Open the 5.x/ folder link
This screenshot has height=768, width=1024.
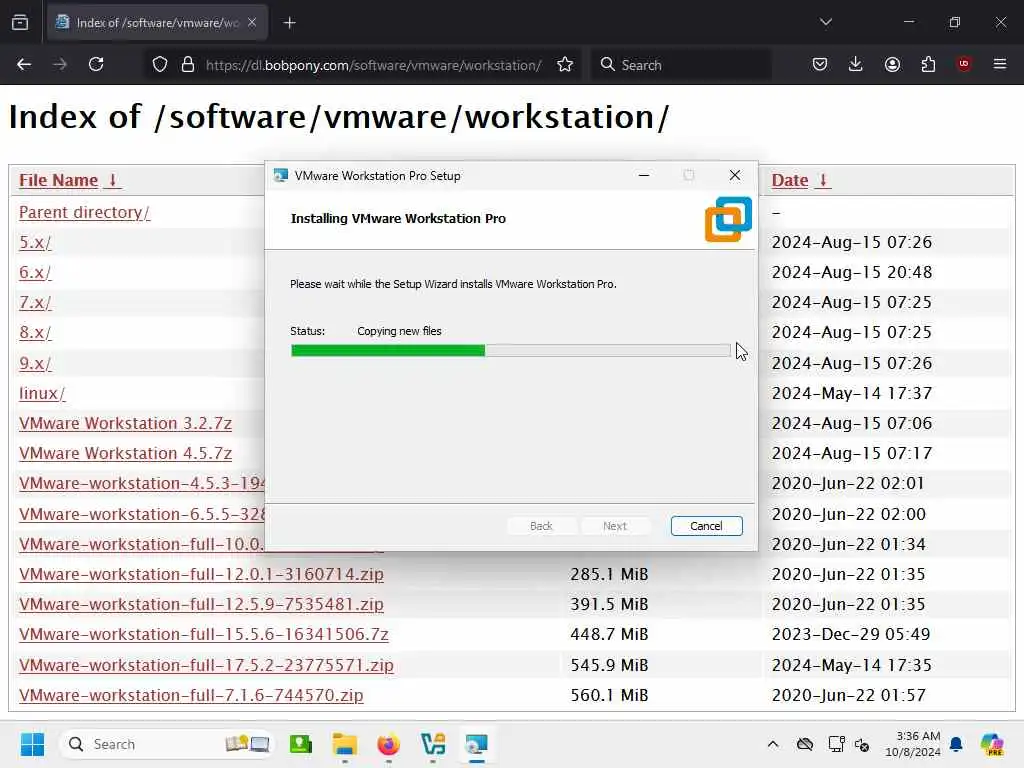[35, 242]
